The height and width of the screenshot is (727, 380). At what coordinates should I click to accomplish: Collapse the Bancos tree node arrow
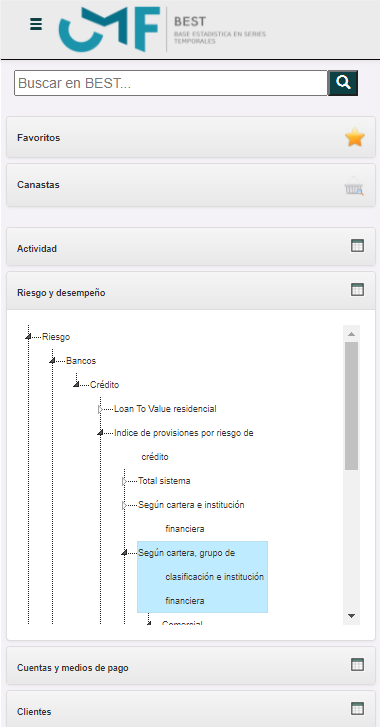(x=52, y=361)
